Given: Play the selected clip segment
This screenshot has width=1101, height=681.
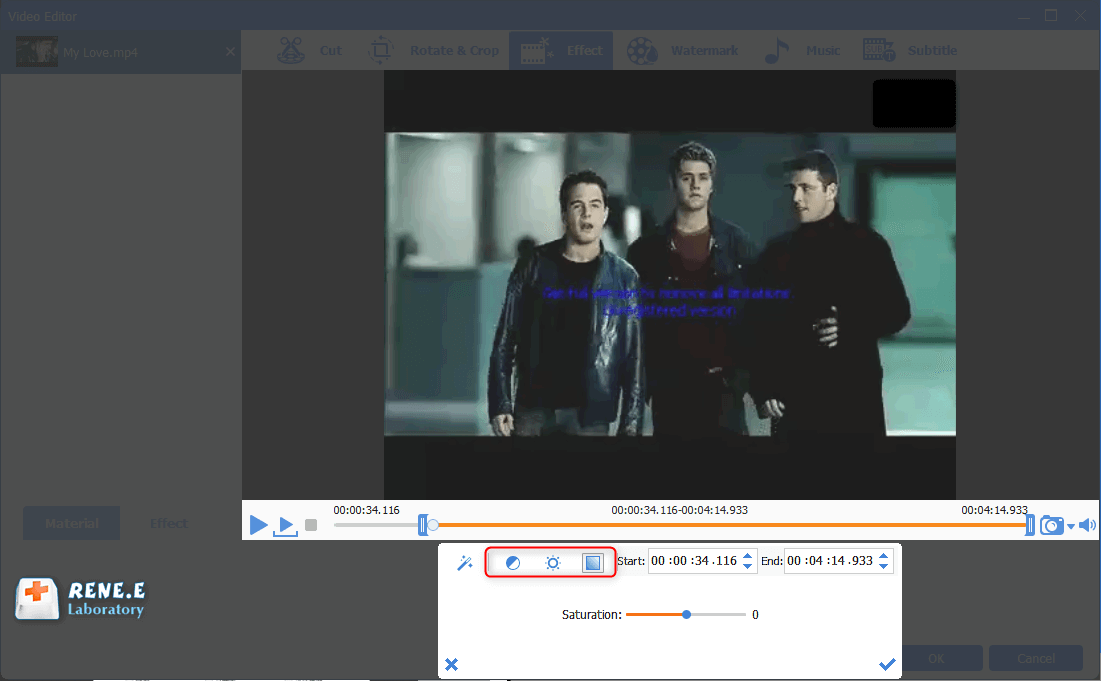Looking at the screenshot, I should click(285, 525).
